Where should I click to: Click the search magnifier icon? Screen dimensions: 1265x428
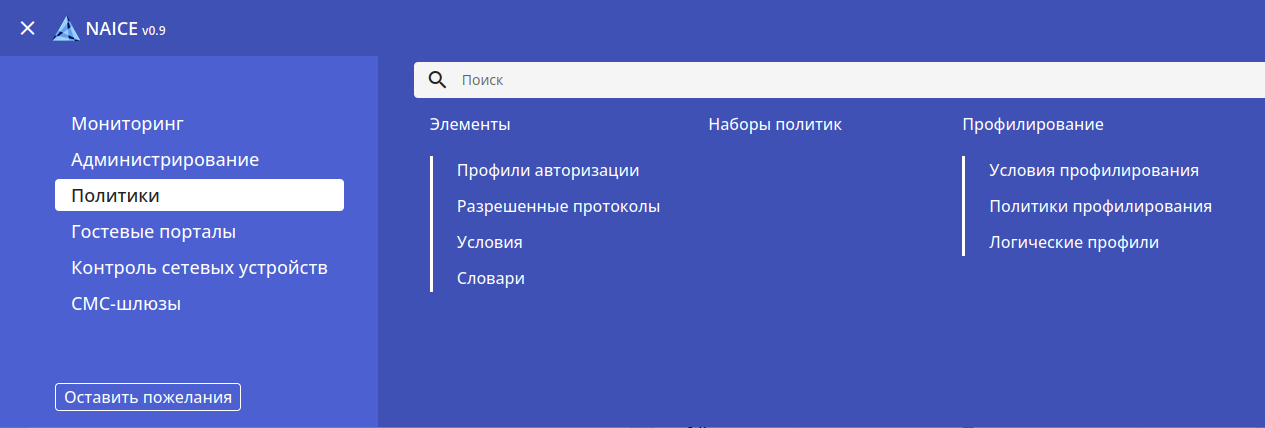[x=437, y=80]
